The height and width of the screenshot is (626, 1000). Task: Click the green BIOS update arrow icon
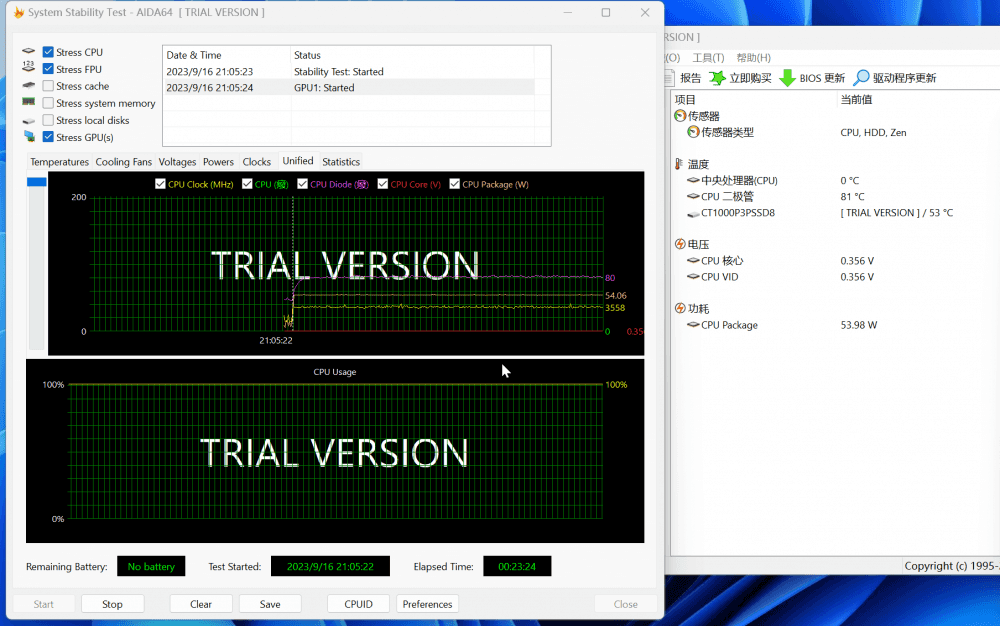click(x=787, y=78)
